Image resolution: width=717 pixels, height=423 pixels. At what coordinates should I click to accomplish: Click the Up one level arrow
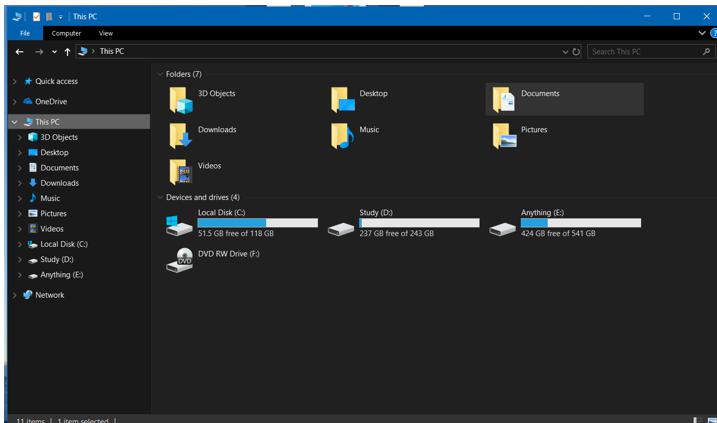pos(67,51)
